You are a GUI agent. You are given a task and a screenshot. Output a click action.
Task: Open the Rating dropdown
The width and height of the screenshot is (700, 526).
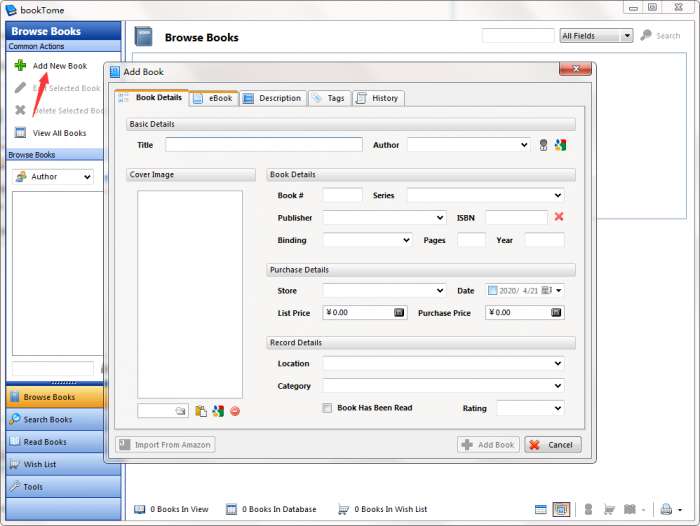point(557,408)
